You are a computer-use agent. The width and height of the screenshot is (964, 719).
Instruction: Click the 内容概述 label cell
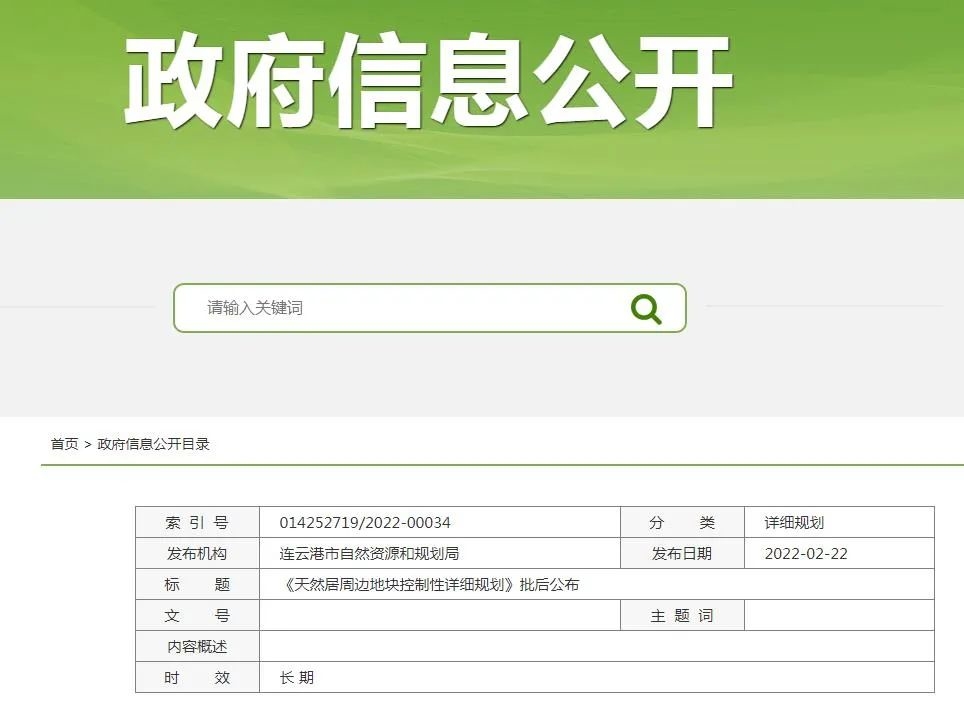(x=197, y=646)
